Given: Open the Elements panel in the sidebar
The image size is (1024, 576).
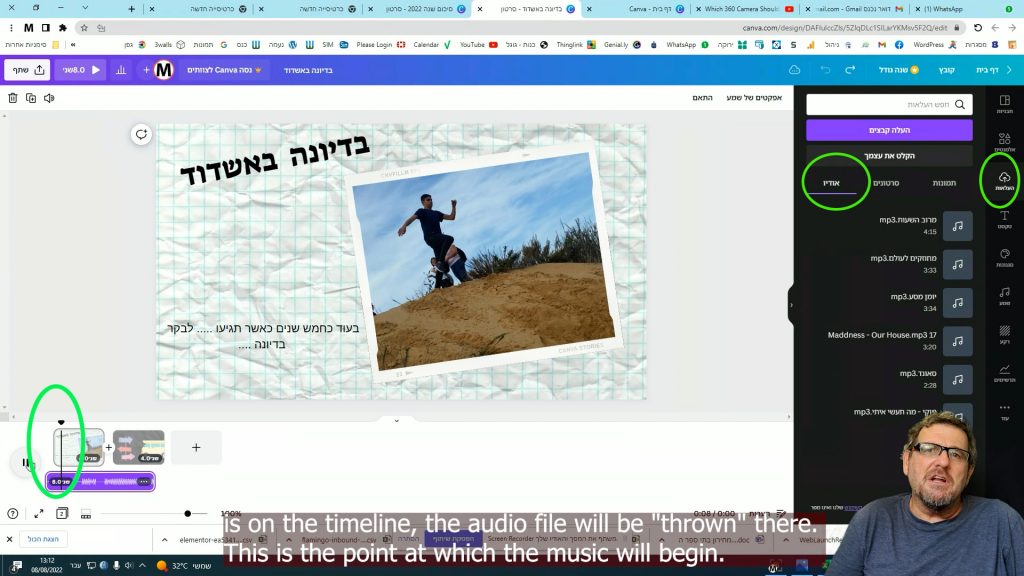Looking at the screenshot, I should point(1004,142).
